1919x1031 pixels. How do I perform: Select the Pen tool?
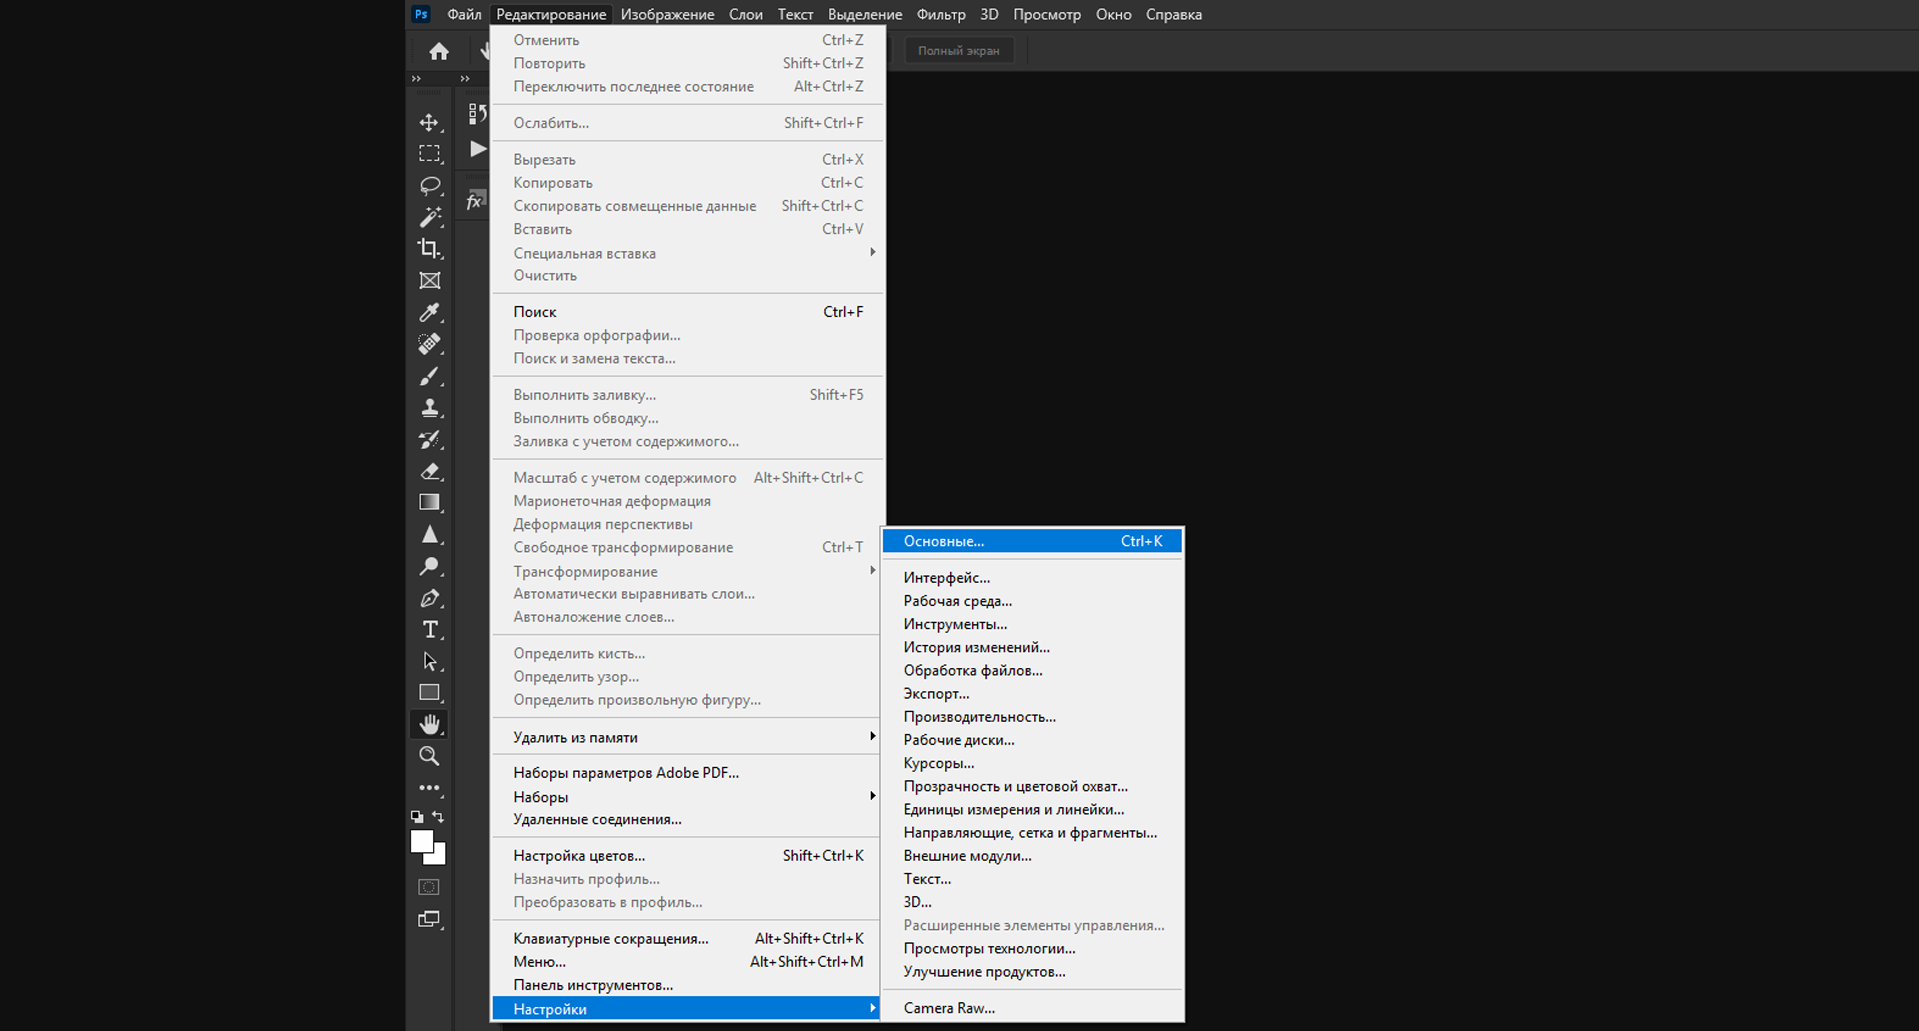(x=429, y=598)
